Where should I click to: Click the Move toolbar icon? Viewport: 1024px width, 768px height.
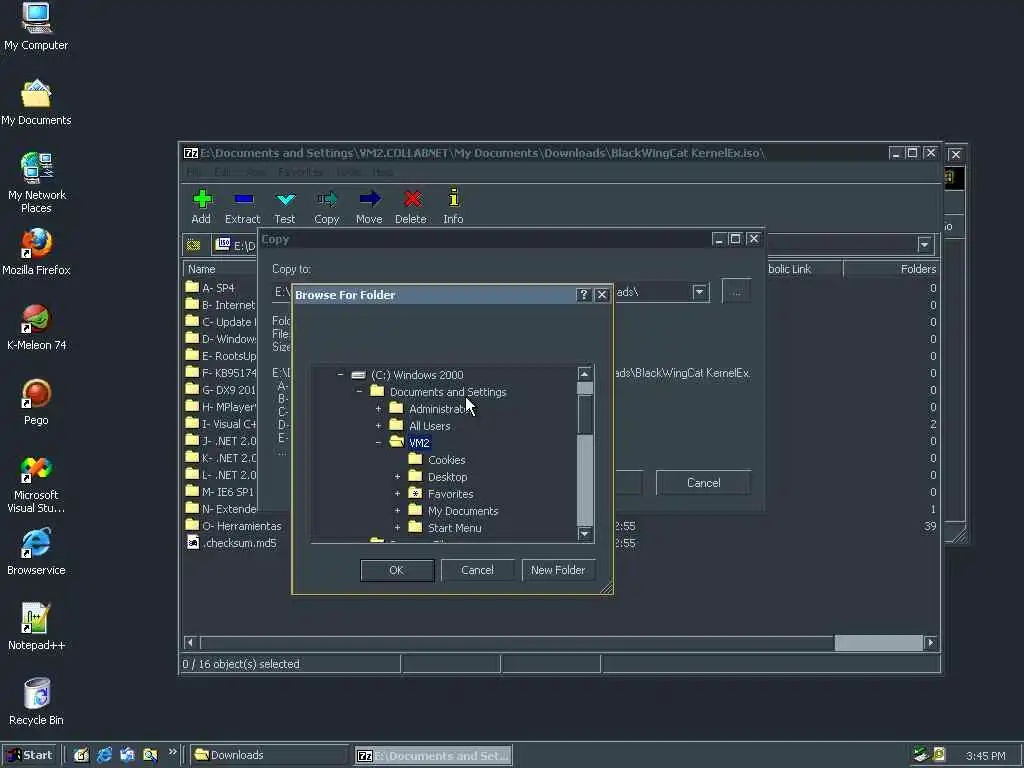pos(369,205)
